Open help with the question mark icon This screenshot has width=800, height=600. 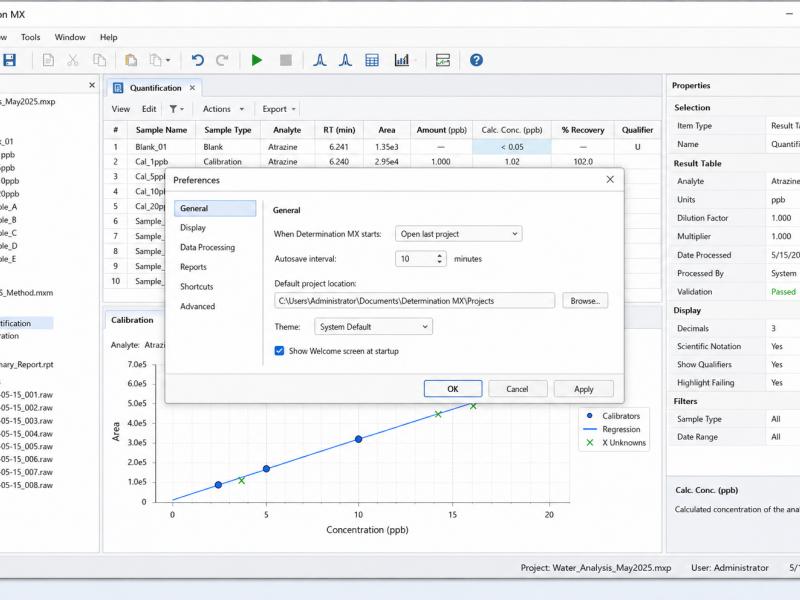click(x=476, y=60)
